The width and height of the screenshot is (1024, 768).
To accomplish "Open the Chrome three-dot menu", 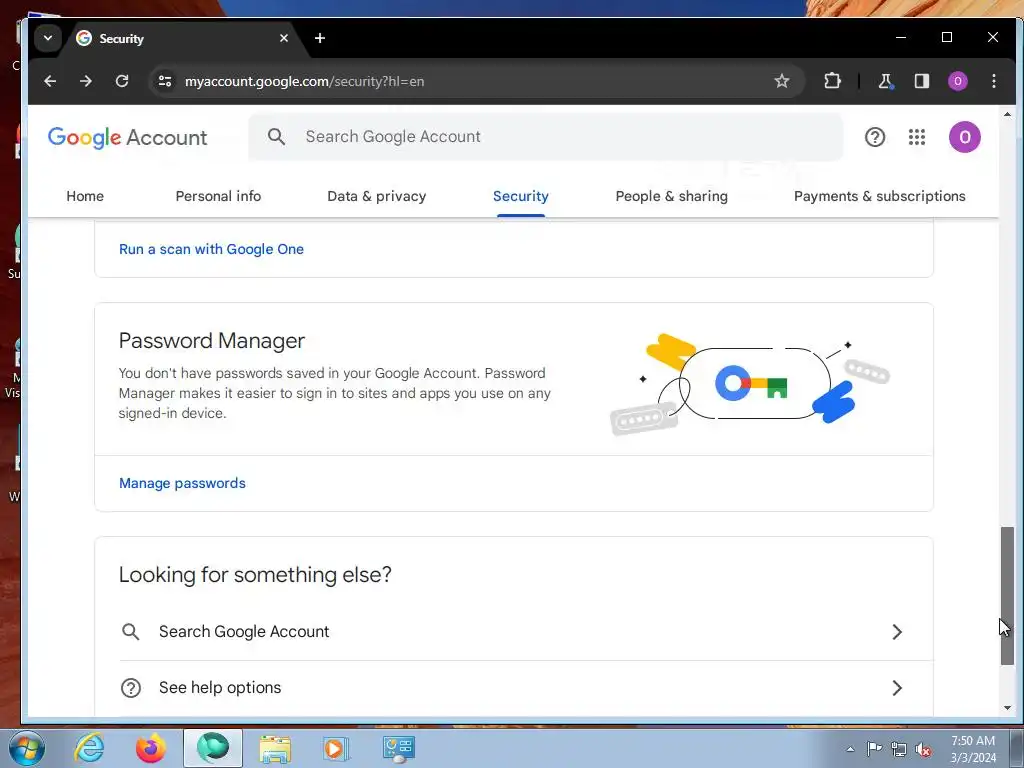I will tap(993, 81).
